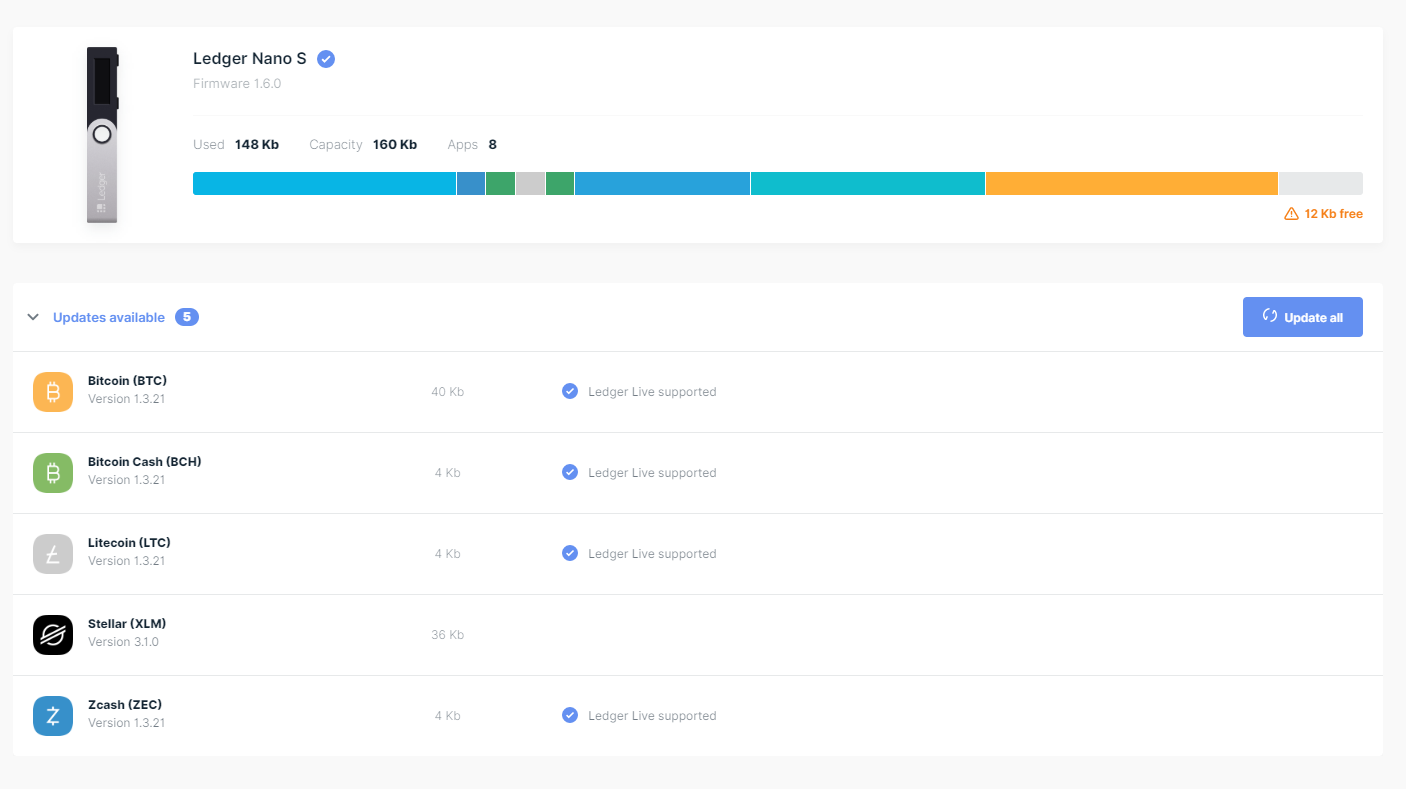This screenshot has width=1406, height=789.
Task: Click the Ledger Nano S title
Action: (x=250, y=59)
